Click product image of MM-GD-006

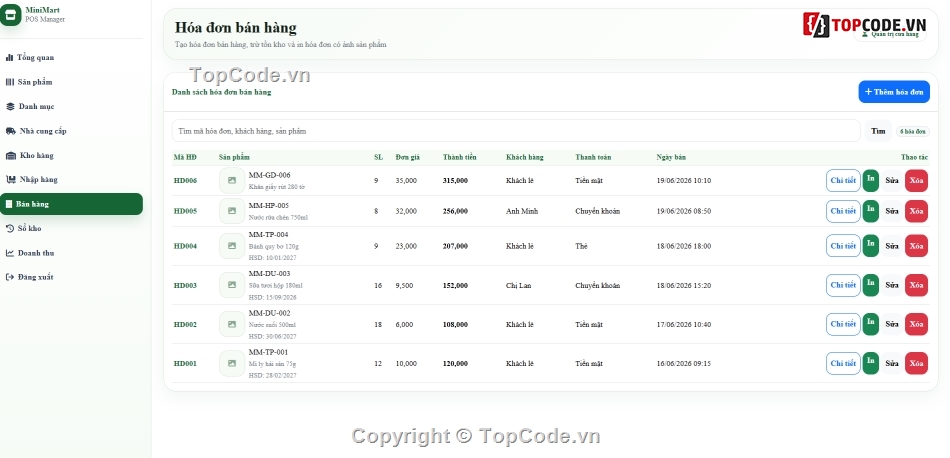pos(231,181)
